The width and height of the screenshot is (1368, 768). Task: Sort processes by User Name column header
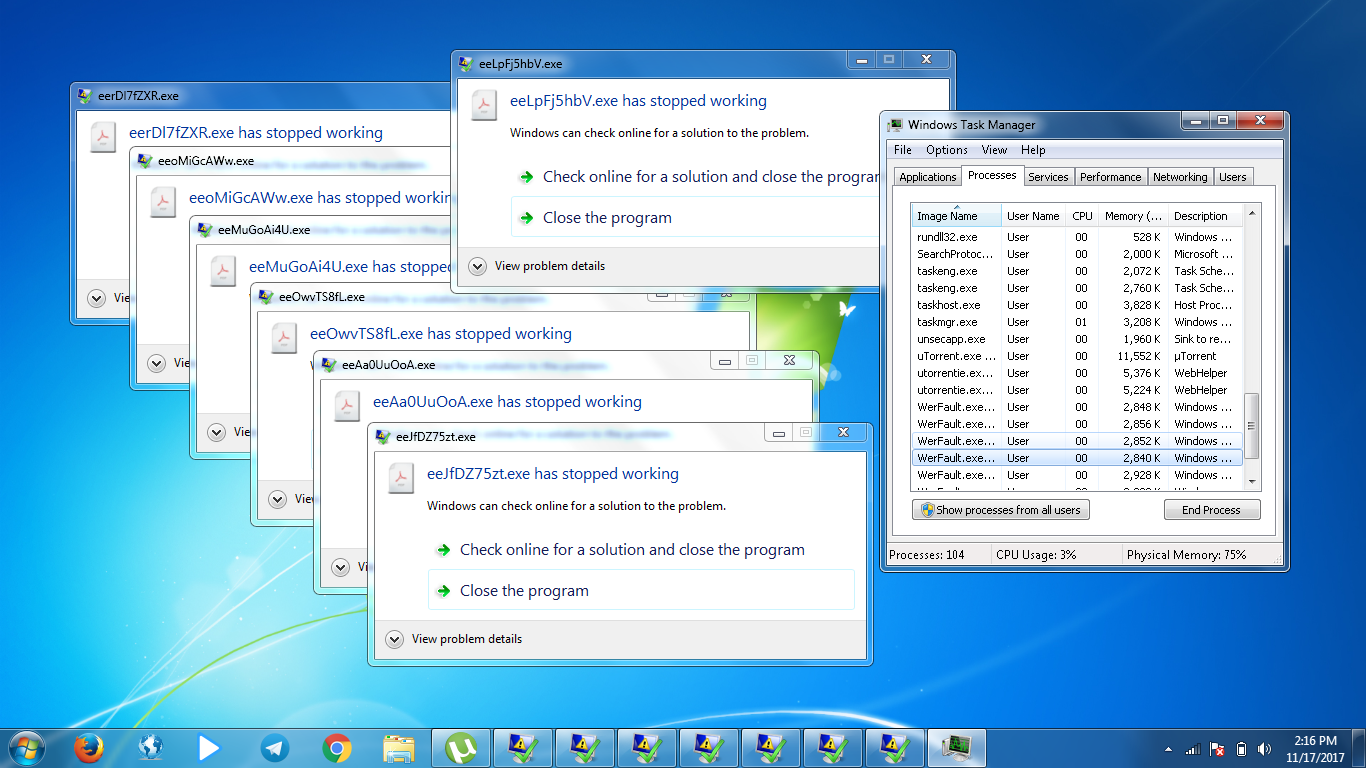(x=1034, y=216)
